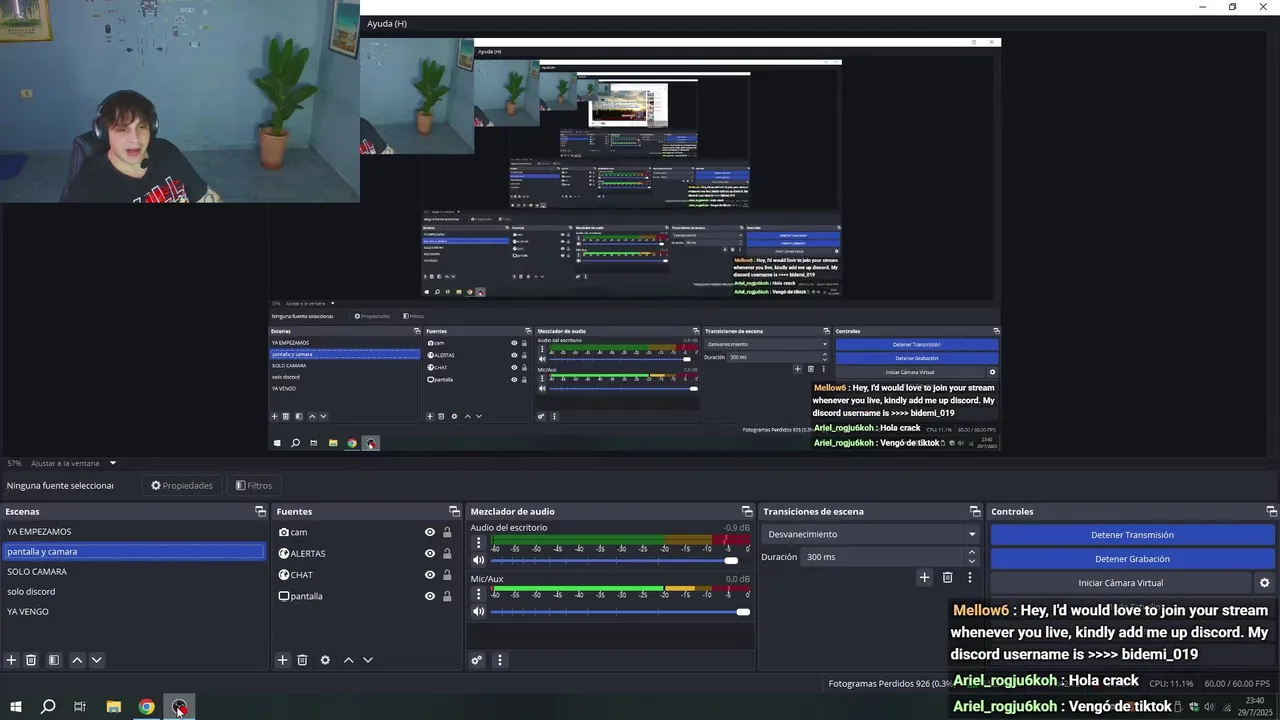Toggle lock on ALERTAS source

(447, 554)
